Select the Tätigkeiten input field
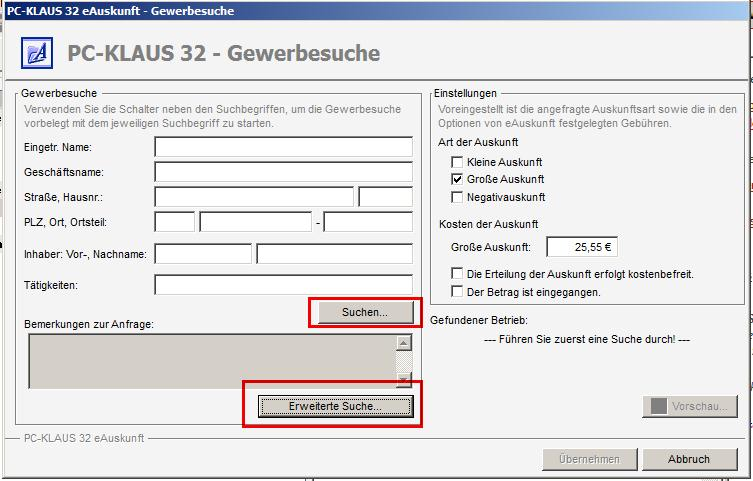Screen dimensions: 753x481 tap(283, 286)
